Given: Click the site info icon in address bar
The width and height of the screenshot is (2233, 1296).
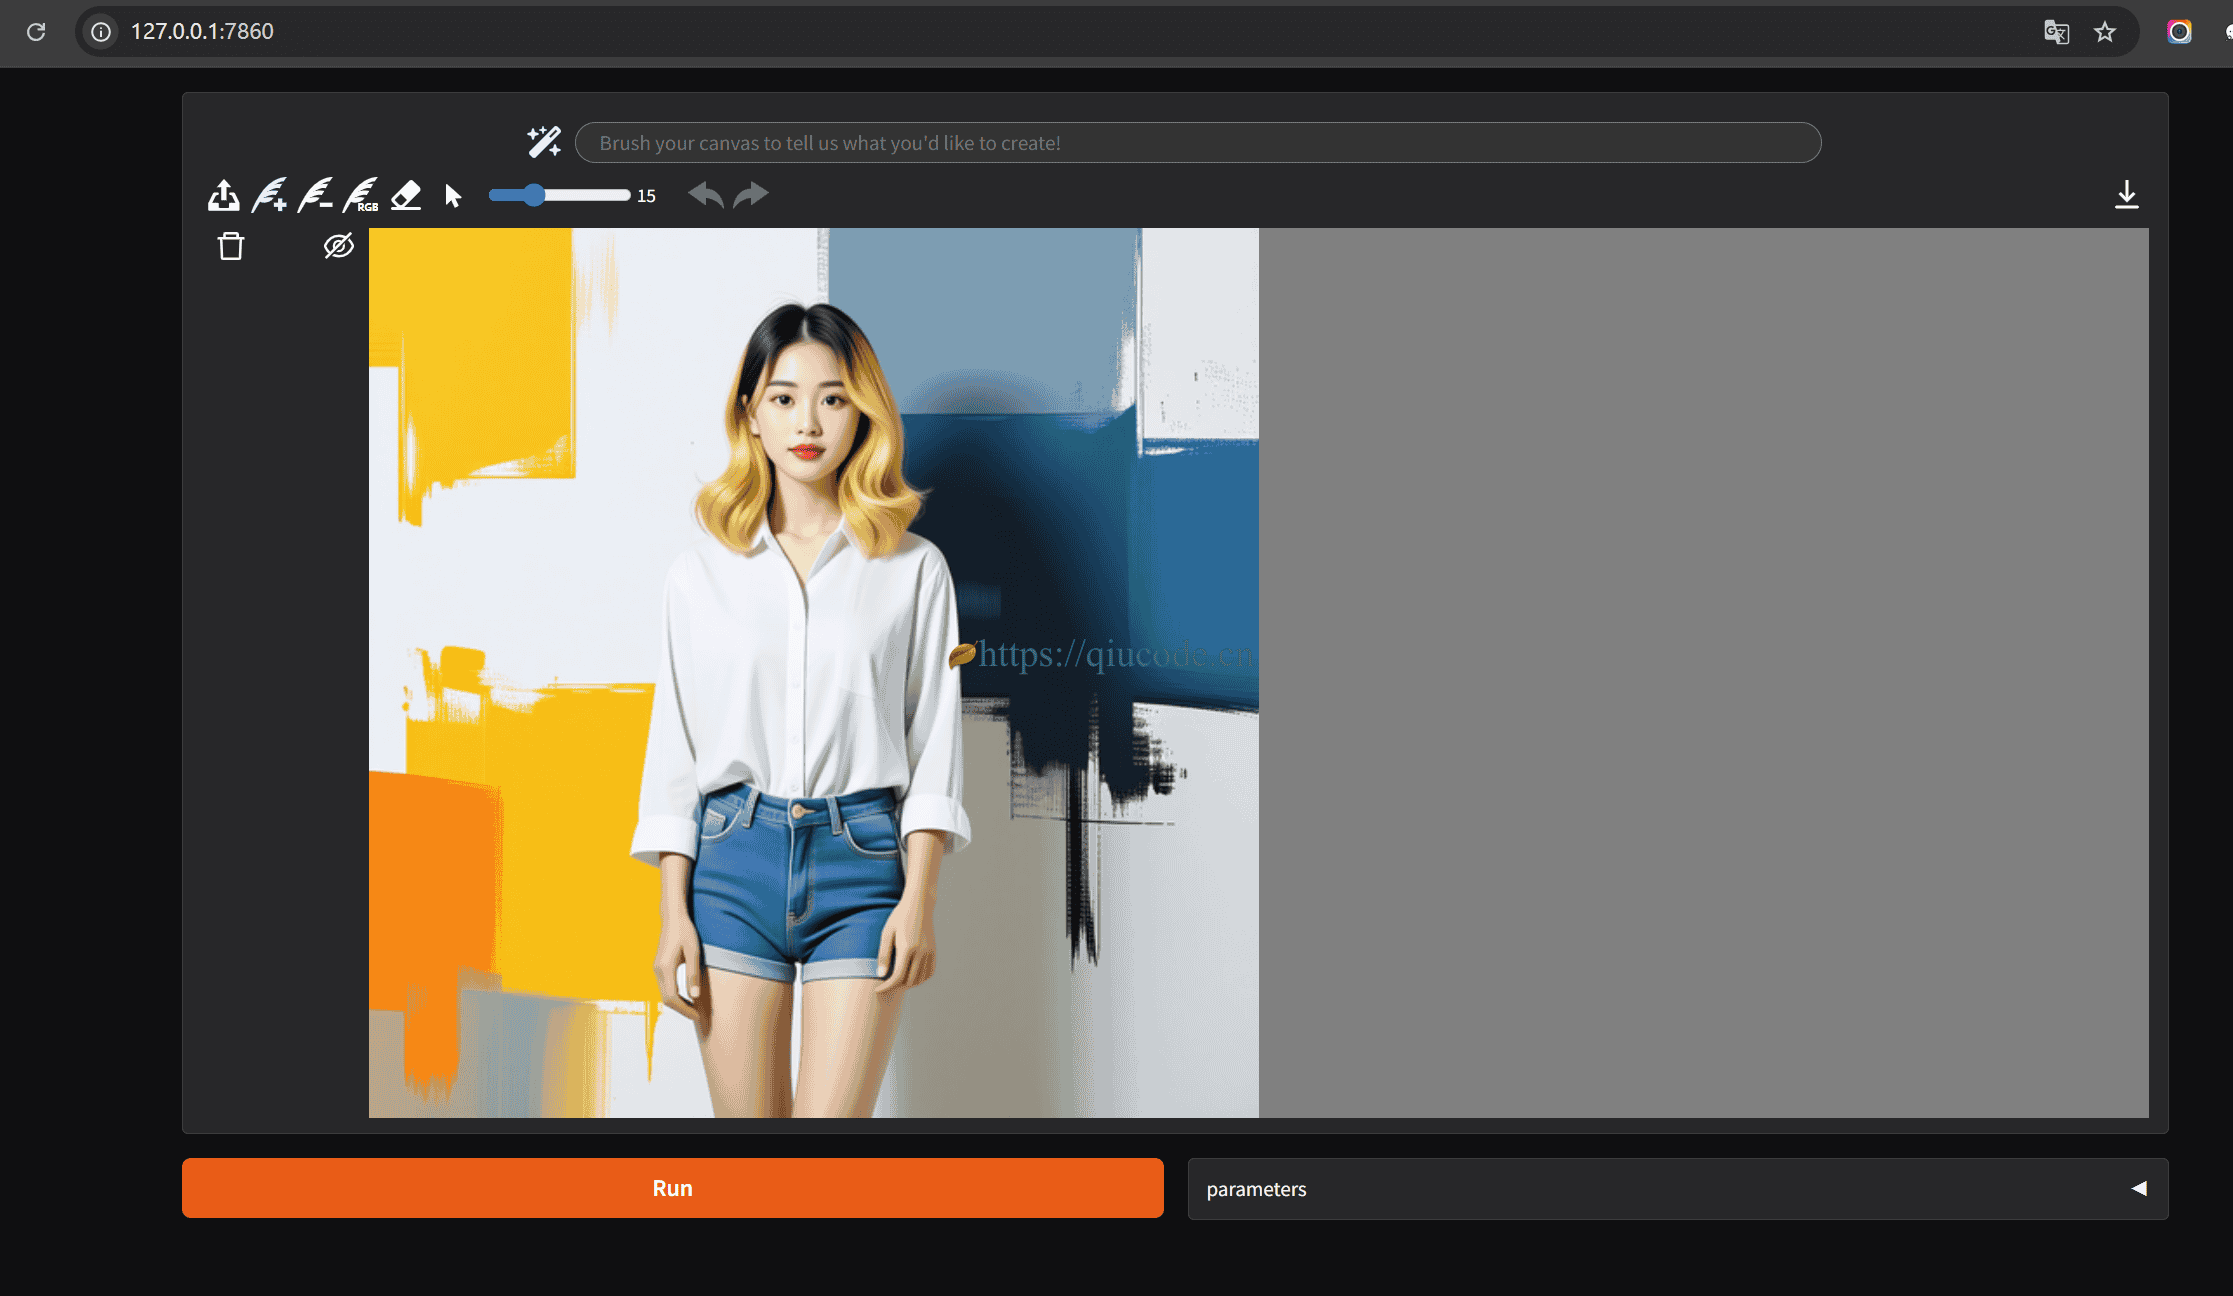Looking at the screenshot, I should (x=101, y=32).
